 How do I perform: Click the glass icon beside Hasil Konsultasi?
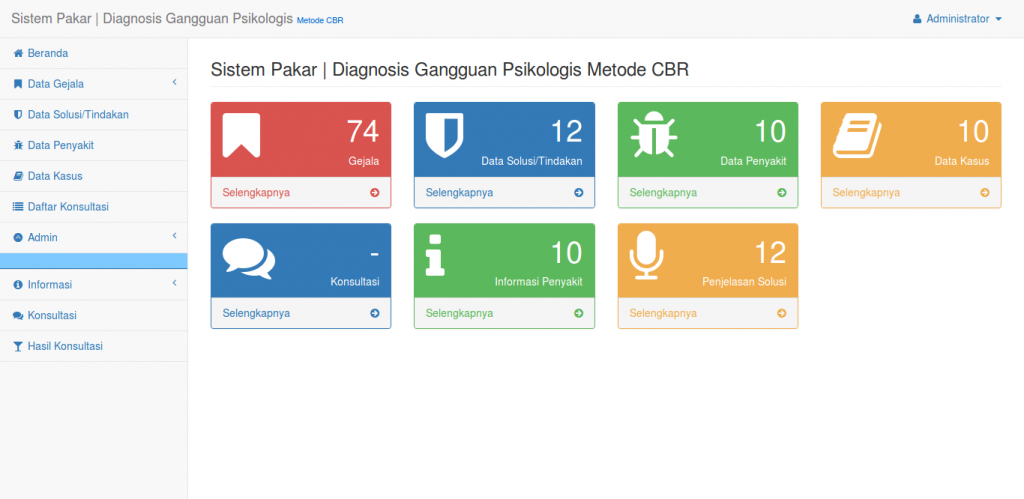18,347
